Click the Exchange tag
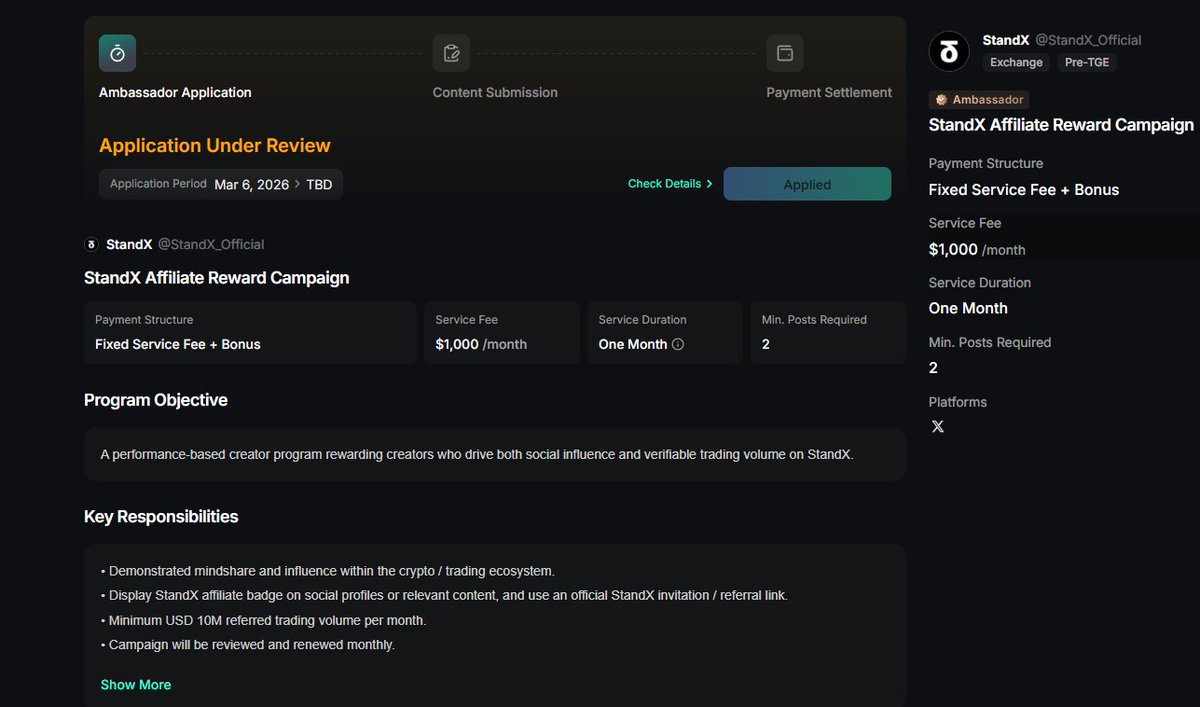The image size is (1200, 707). (x=1016, y=62)
